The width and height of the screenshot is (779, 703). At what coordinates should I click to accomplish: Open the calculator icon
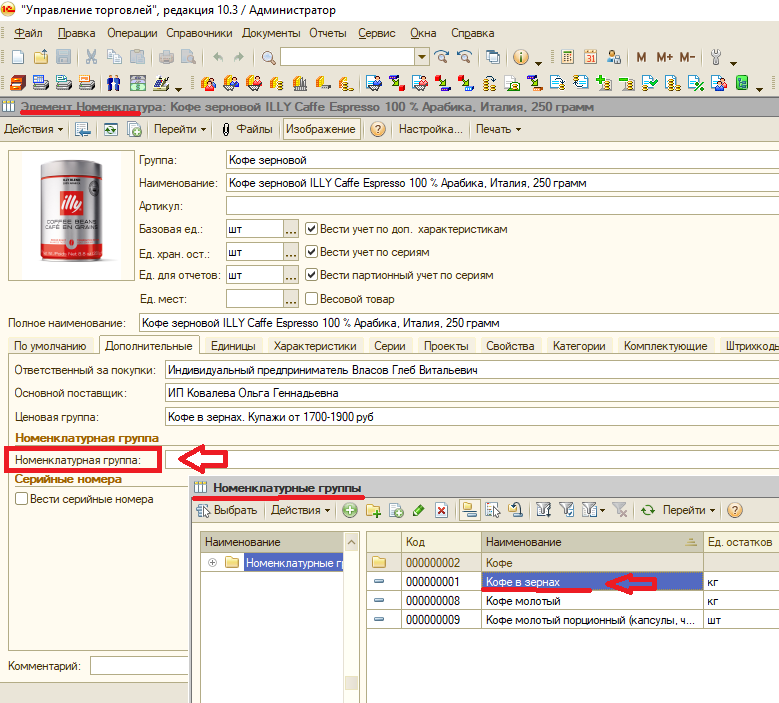[567, 57]
